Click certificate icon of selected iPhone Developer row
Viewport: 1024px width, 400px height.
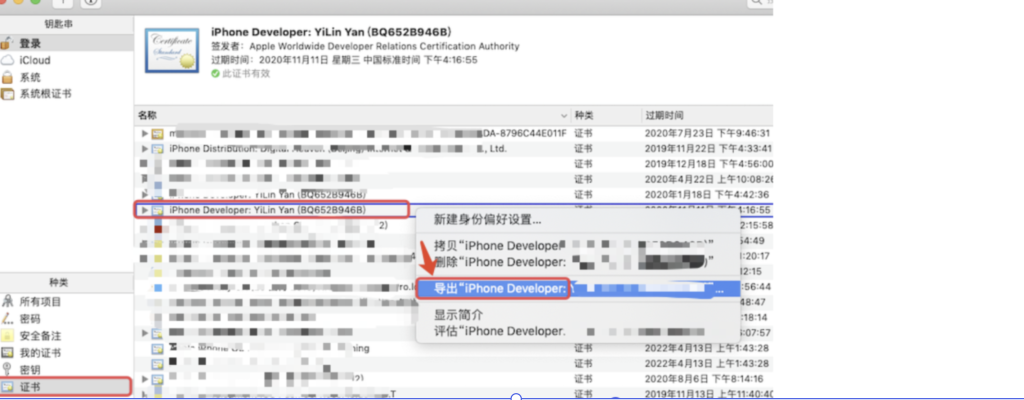point(157,210)
